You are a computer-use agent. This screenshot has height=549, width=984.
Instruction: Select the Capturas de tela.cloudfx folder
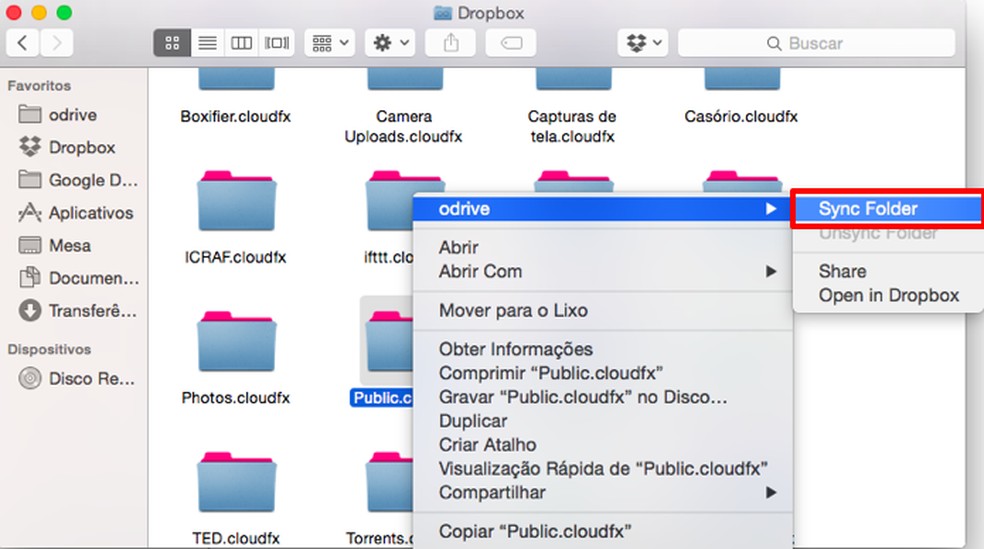point(573,80)
